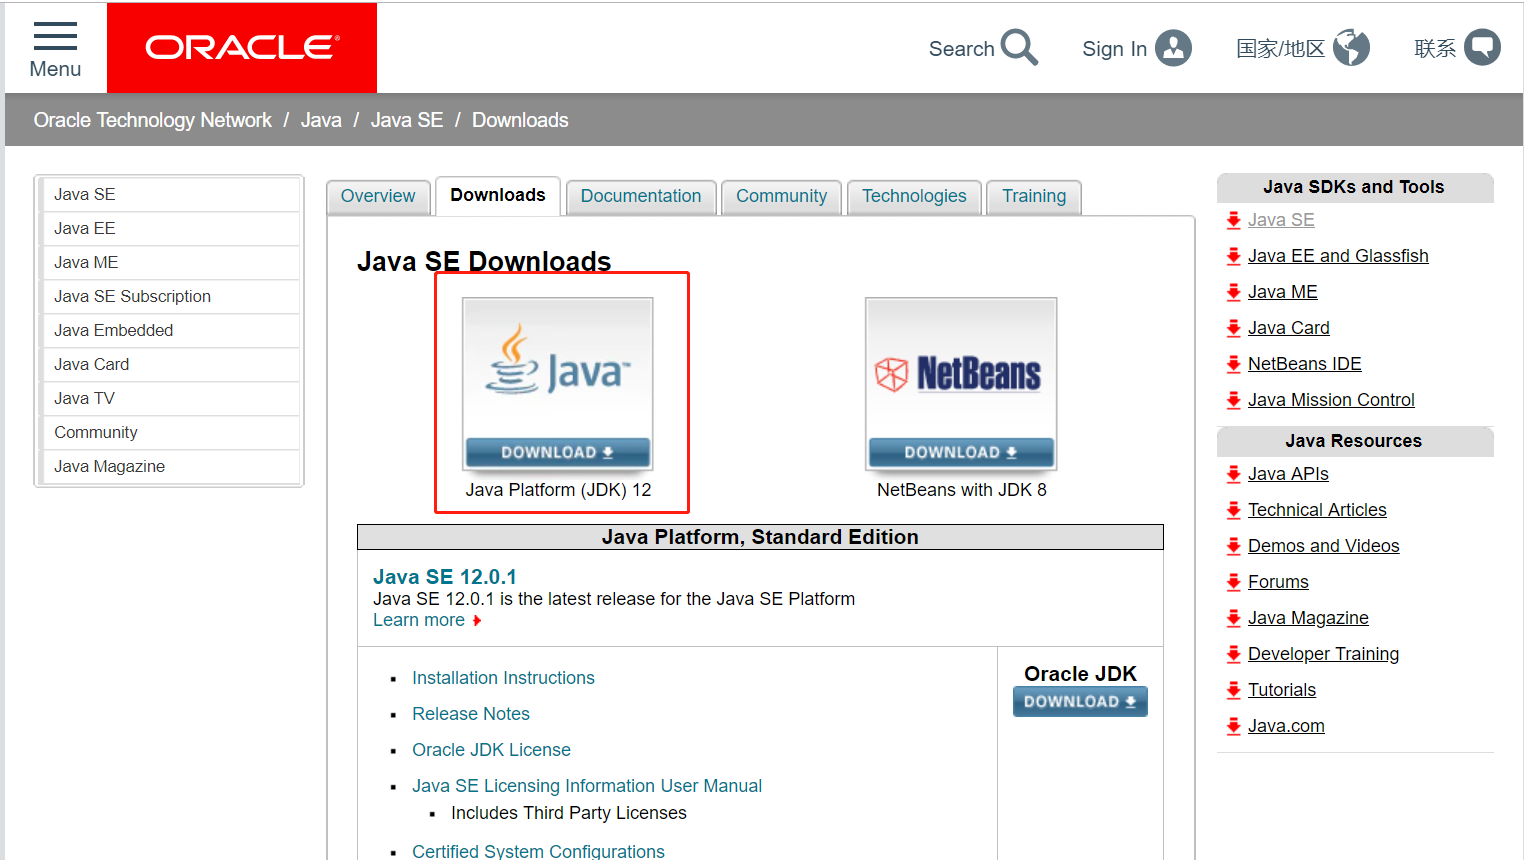Click DOWNLOAD under Java Platform (JDK) 12

pos(557,452)
